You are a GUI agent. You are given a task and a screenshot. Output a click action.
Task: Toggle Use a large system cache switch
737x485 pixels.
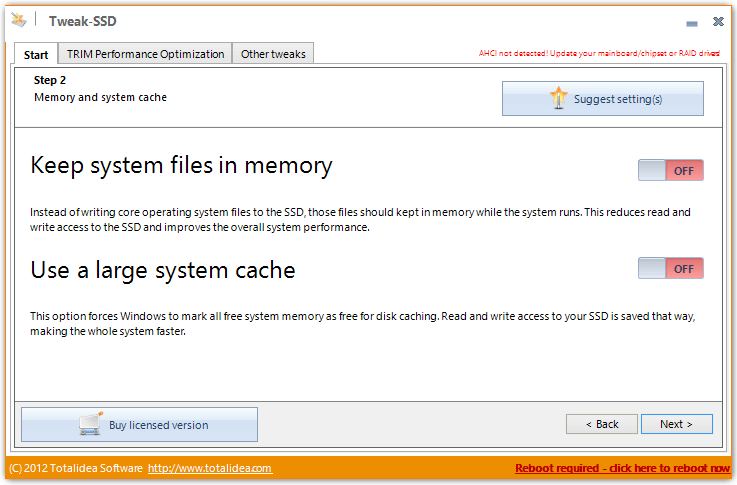[x=670, y=268]
